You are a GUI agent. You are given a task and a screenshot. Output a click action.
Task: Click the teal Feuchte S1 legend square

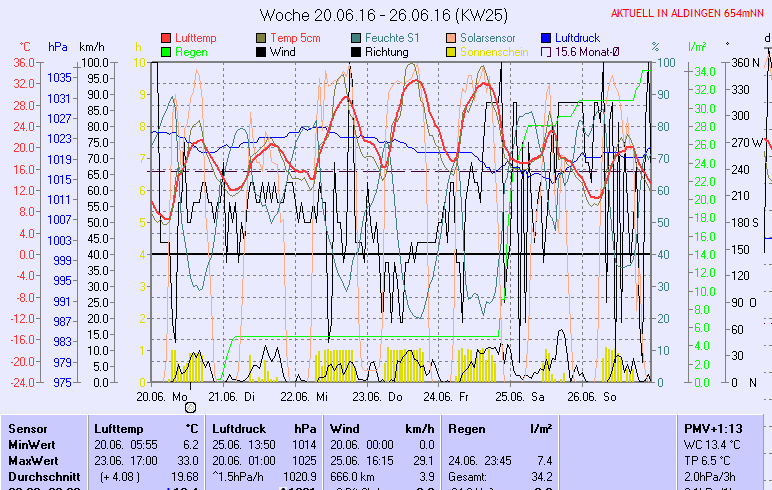[357, 38]
